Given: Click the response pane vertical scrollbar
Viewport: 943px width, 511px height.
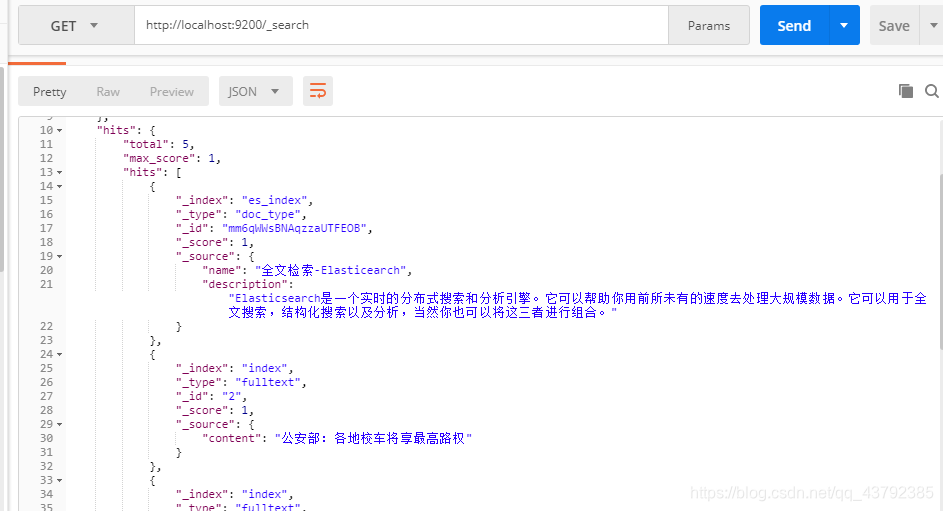Looking at the screenshot, I should [x=940, y=262].
